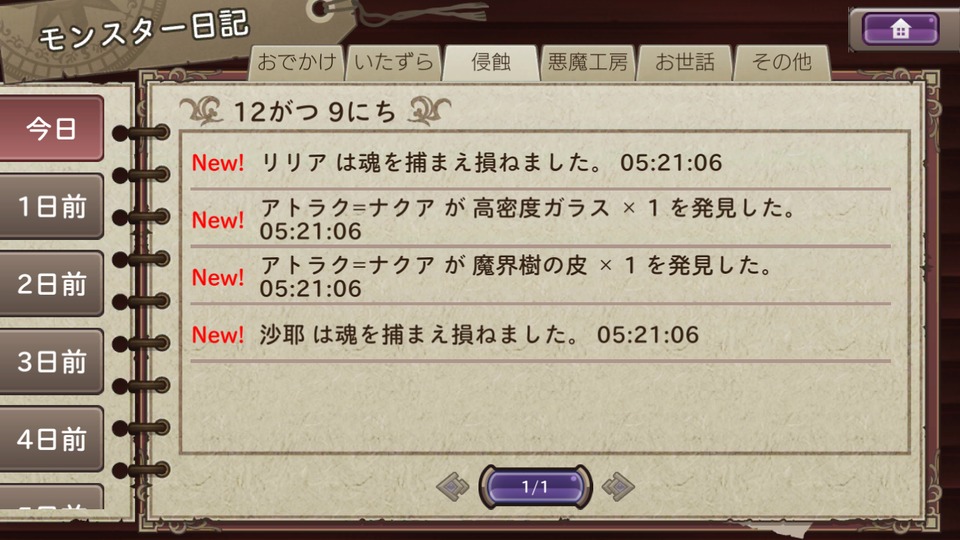This screenshot has height=540, width=960.
Task: Tap the 1/1 page indicator
Action: tap(535, 487)
